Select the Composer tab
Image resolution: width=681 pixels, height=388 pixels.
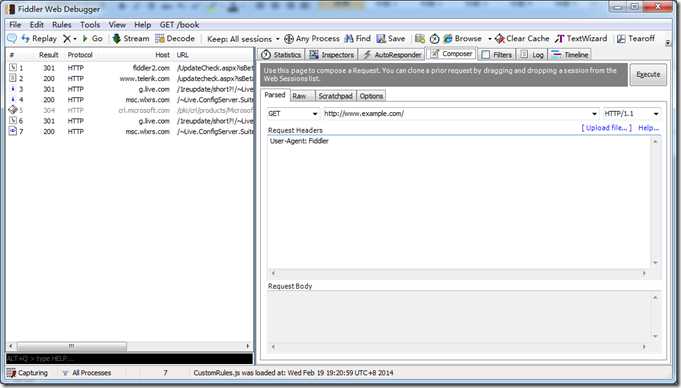452,54
